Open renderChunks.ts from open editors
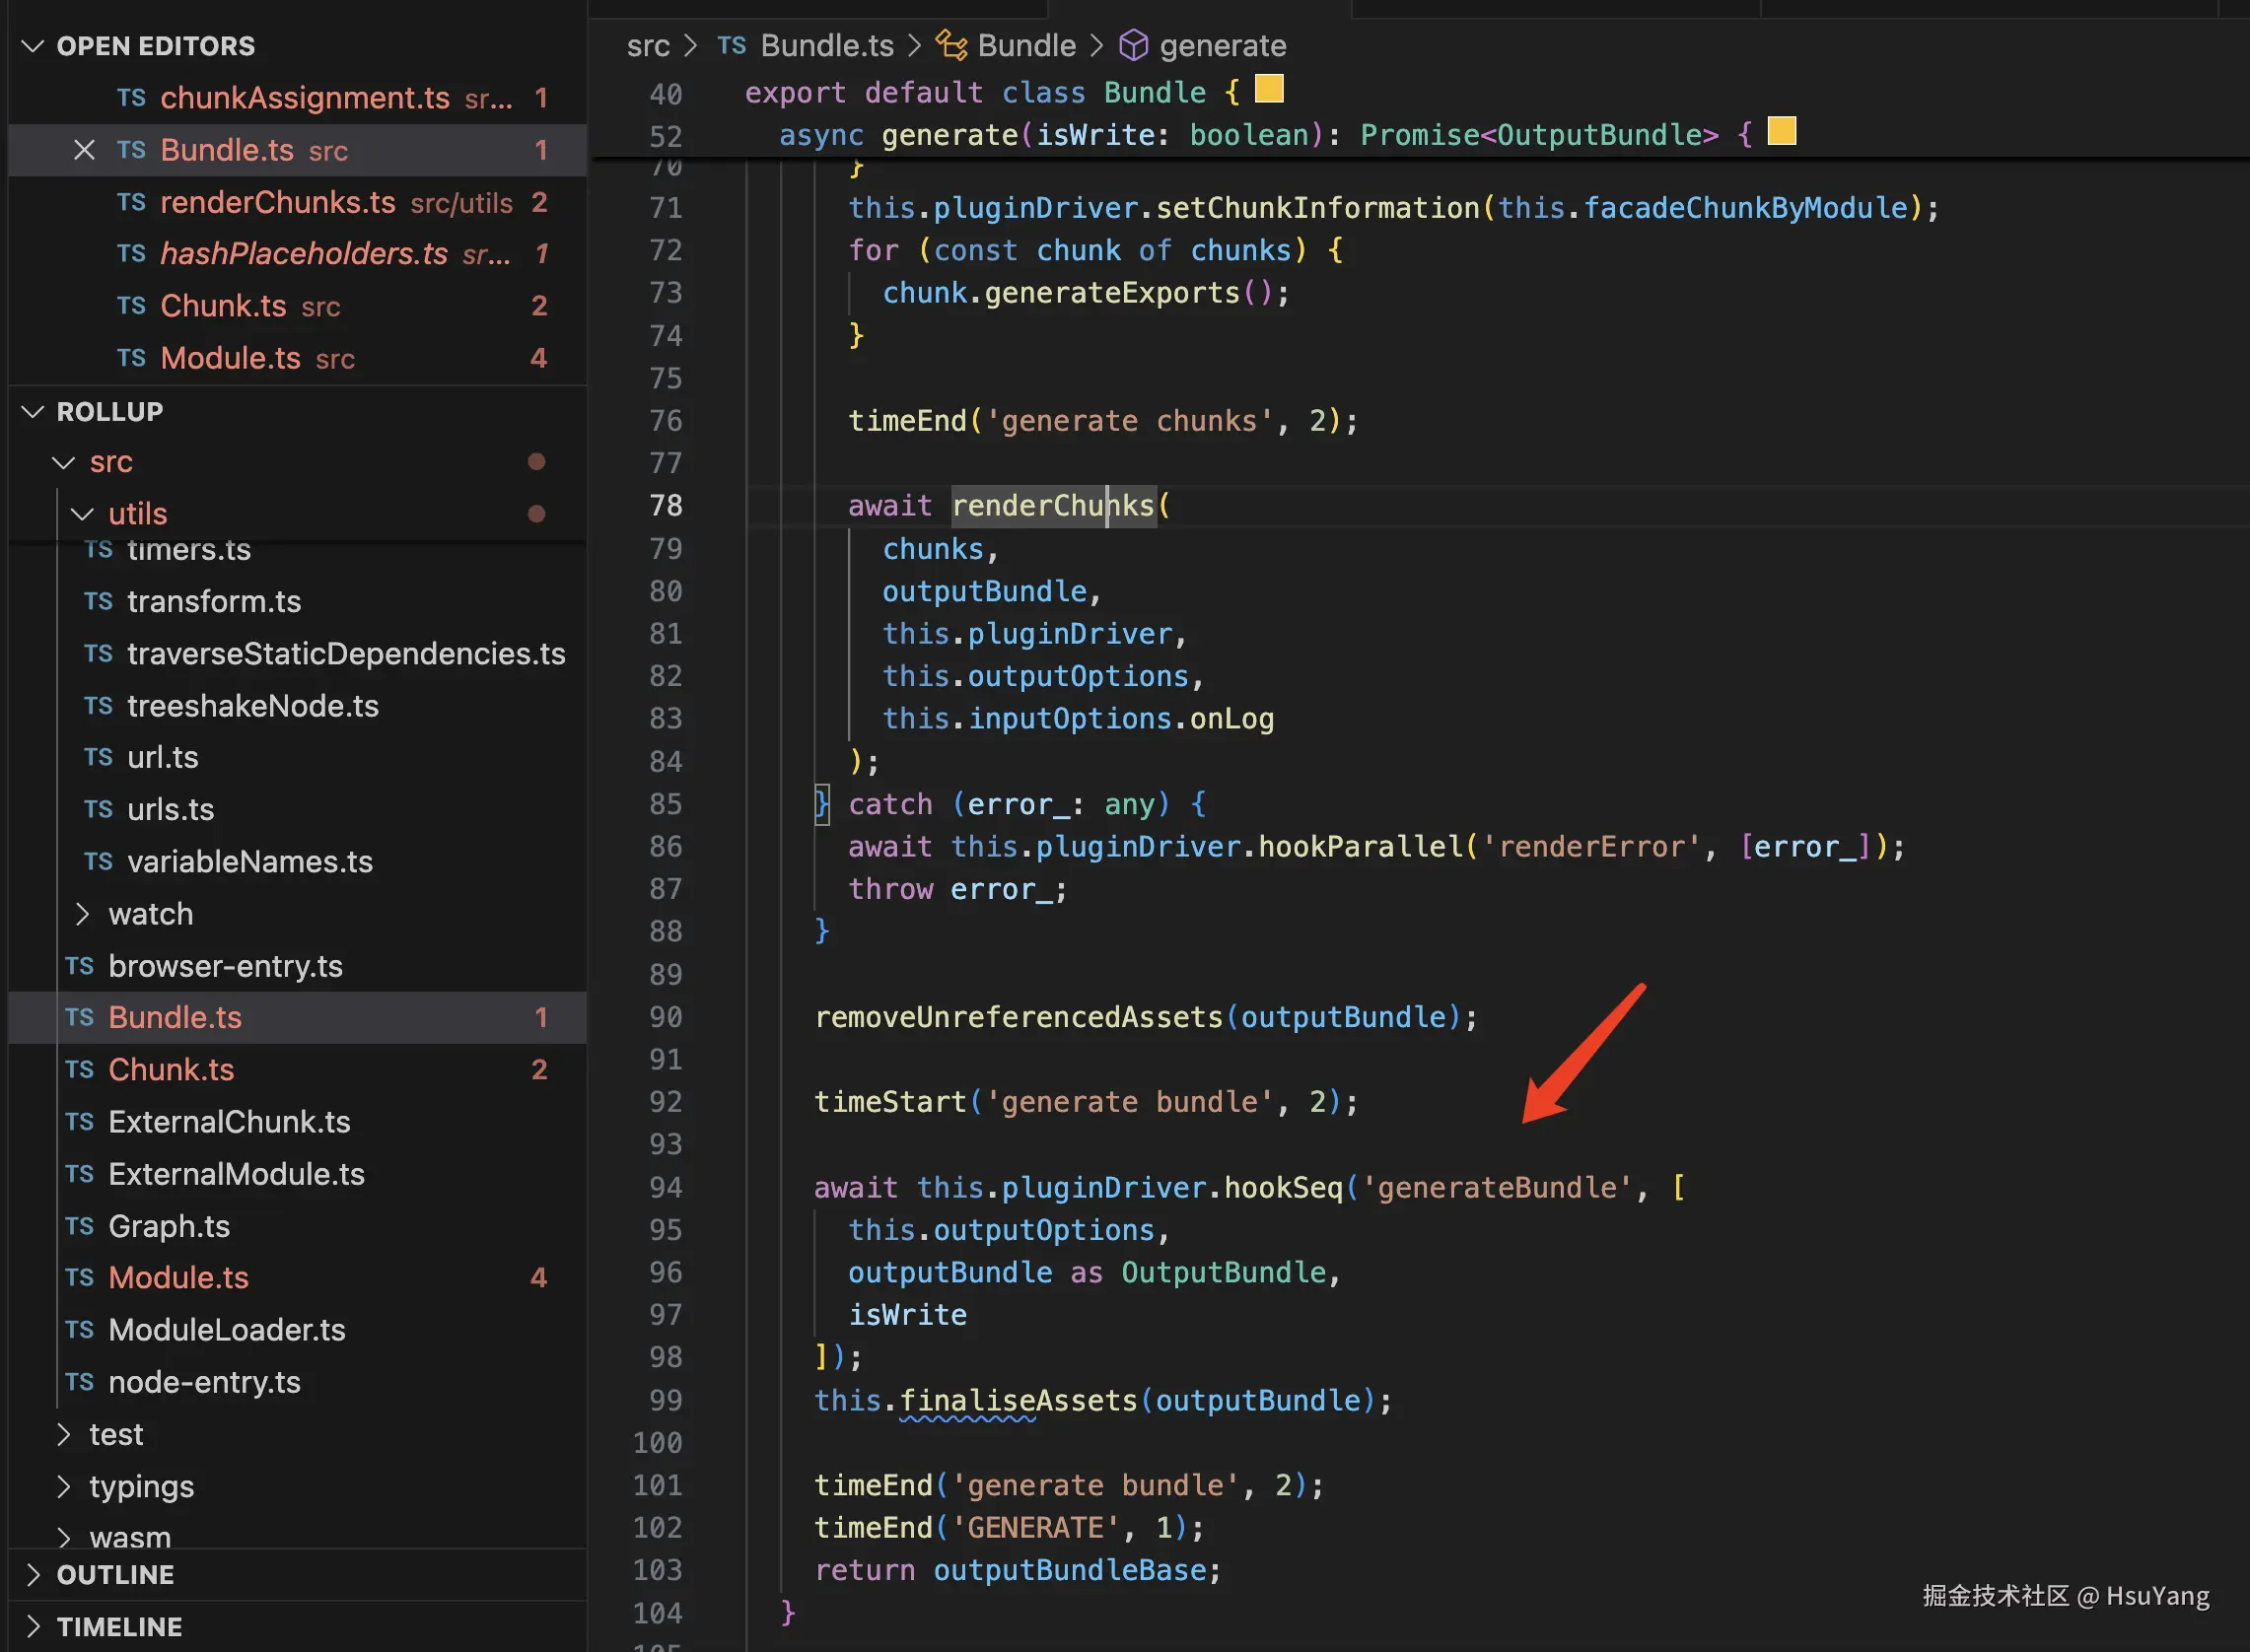Image resolution: width=2250 pixels, height=1652 pixels. pyautogui.click(x=277, y=202)
